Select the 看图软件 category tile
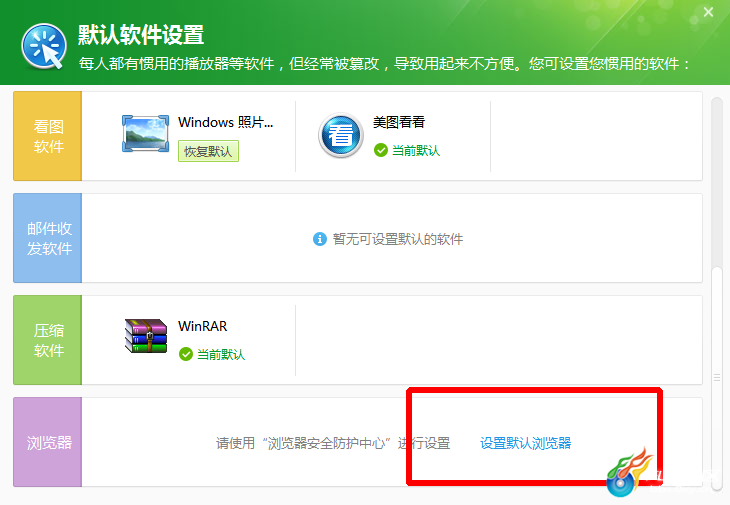This screenshot has width=730, height=505. [47, 136]
